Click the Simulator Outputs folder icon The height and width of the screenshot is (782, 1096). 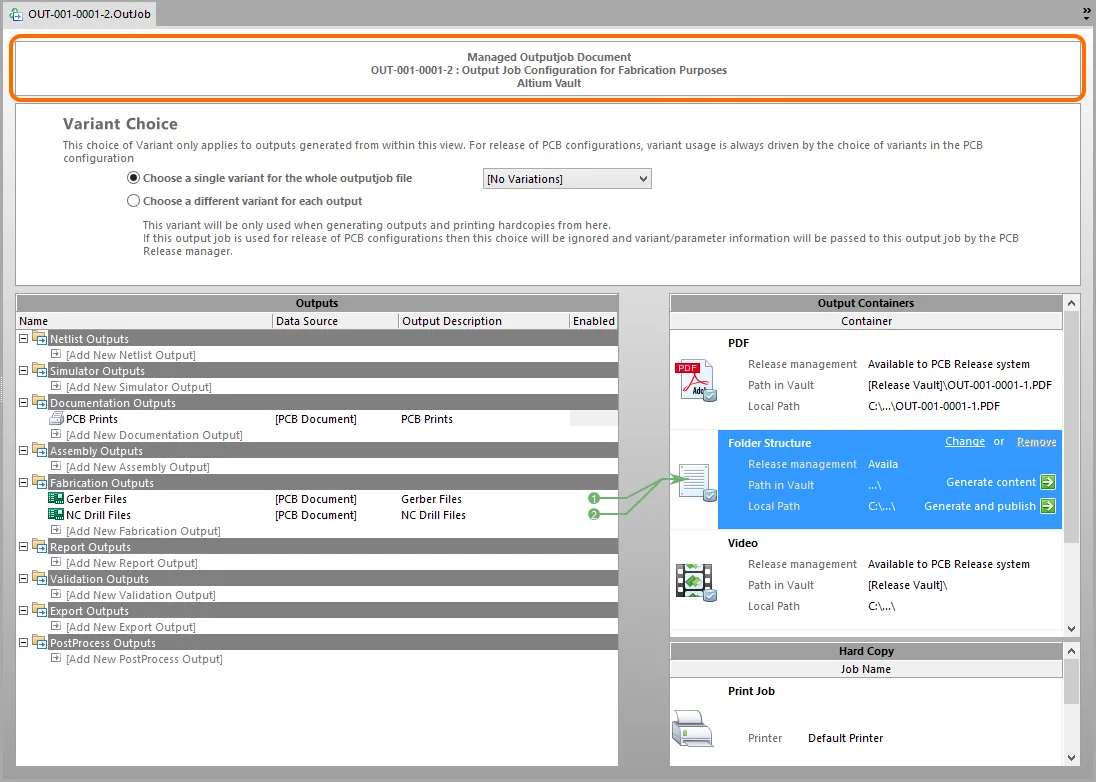point(40,370)
